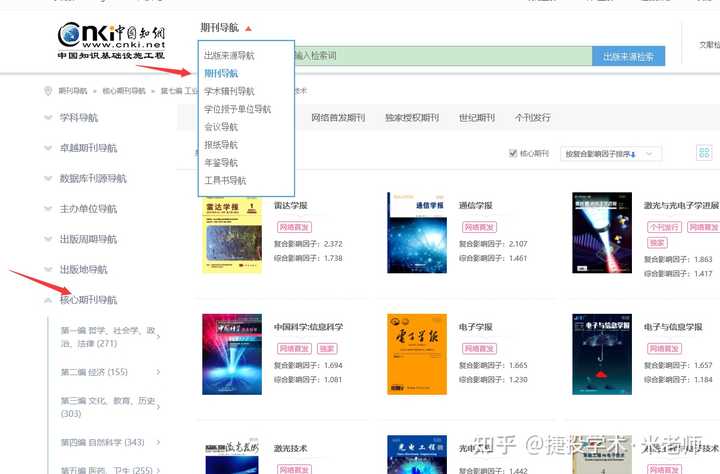Screen dimensions: 720x474
Task: Select 学位授予单位导航 in the dropdown menu
Action: tap(237, 109)
